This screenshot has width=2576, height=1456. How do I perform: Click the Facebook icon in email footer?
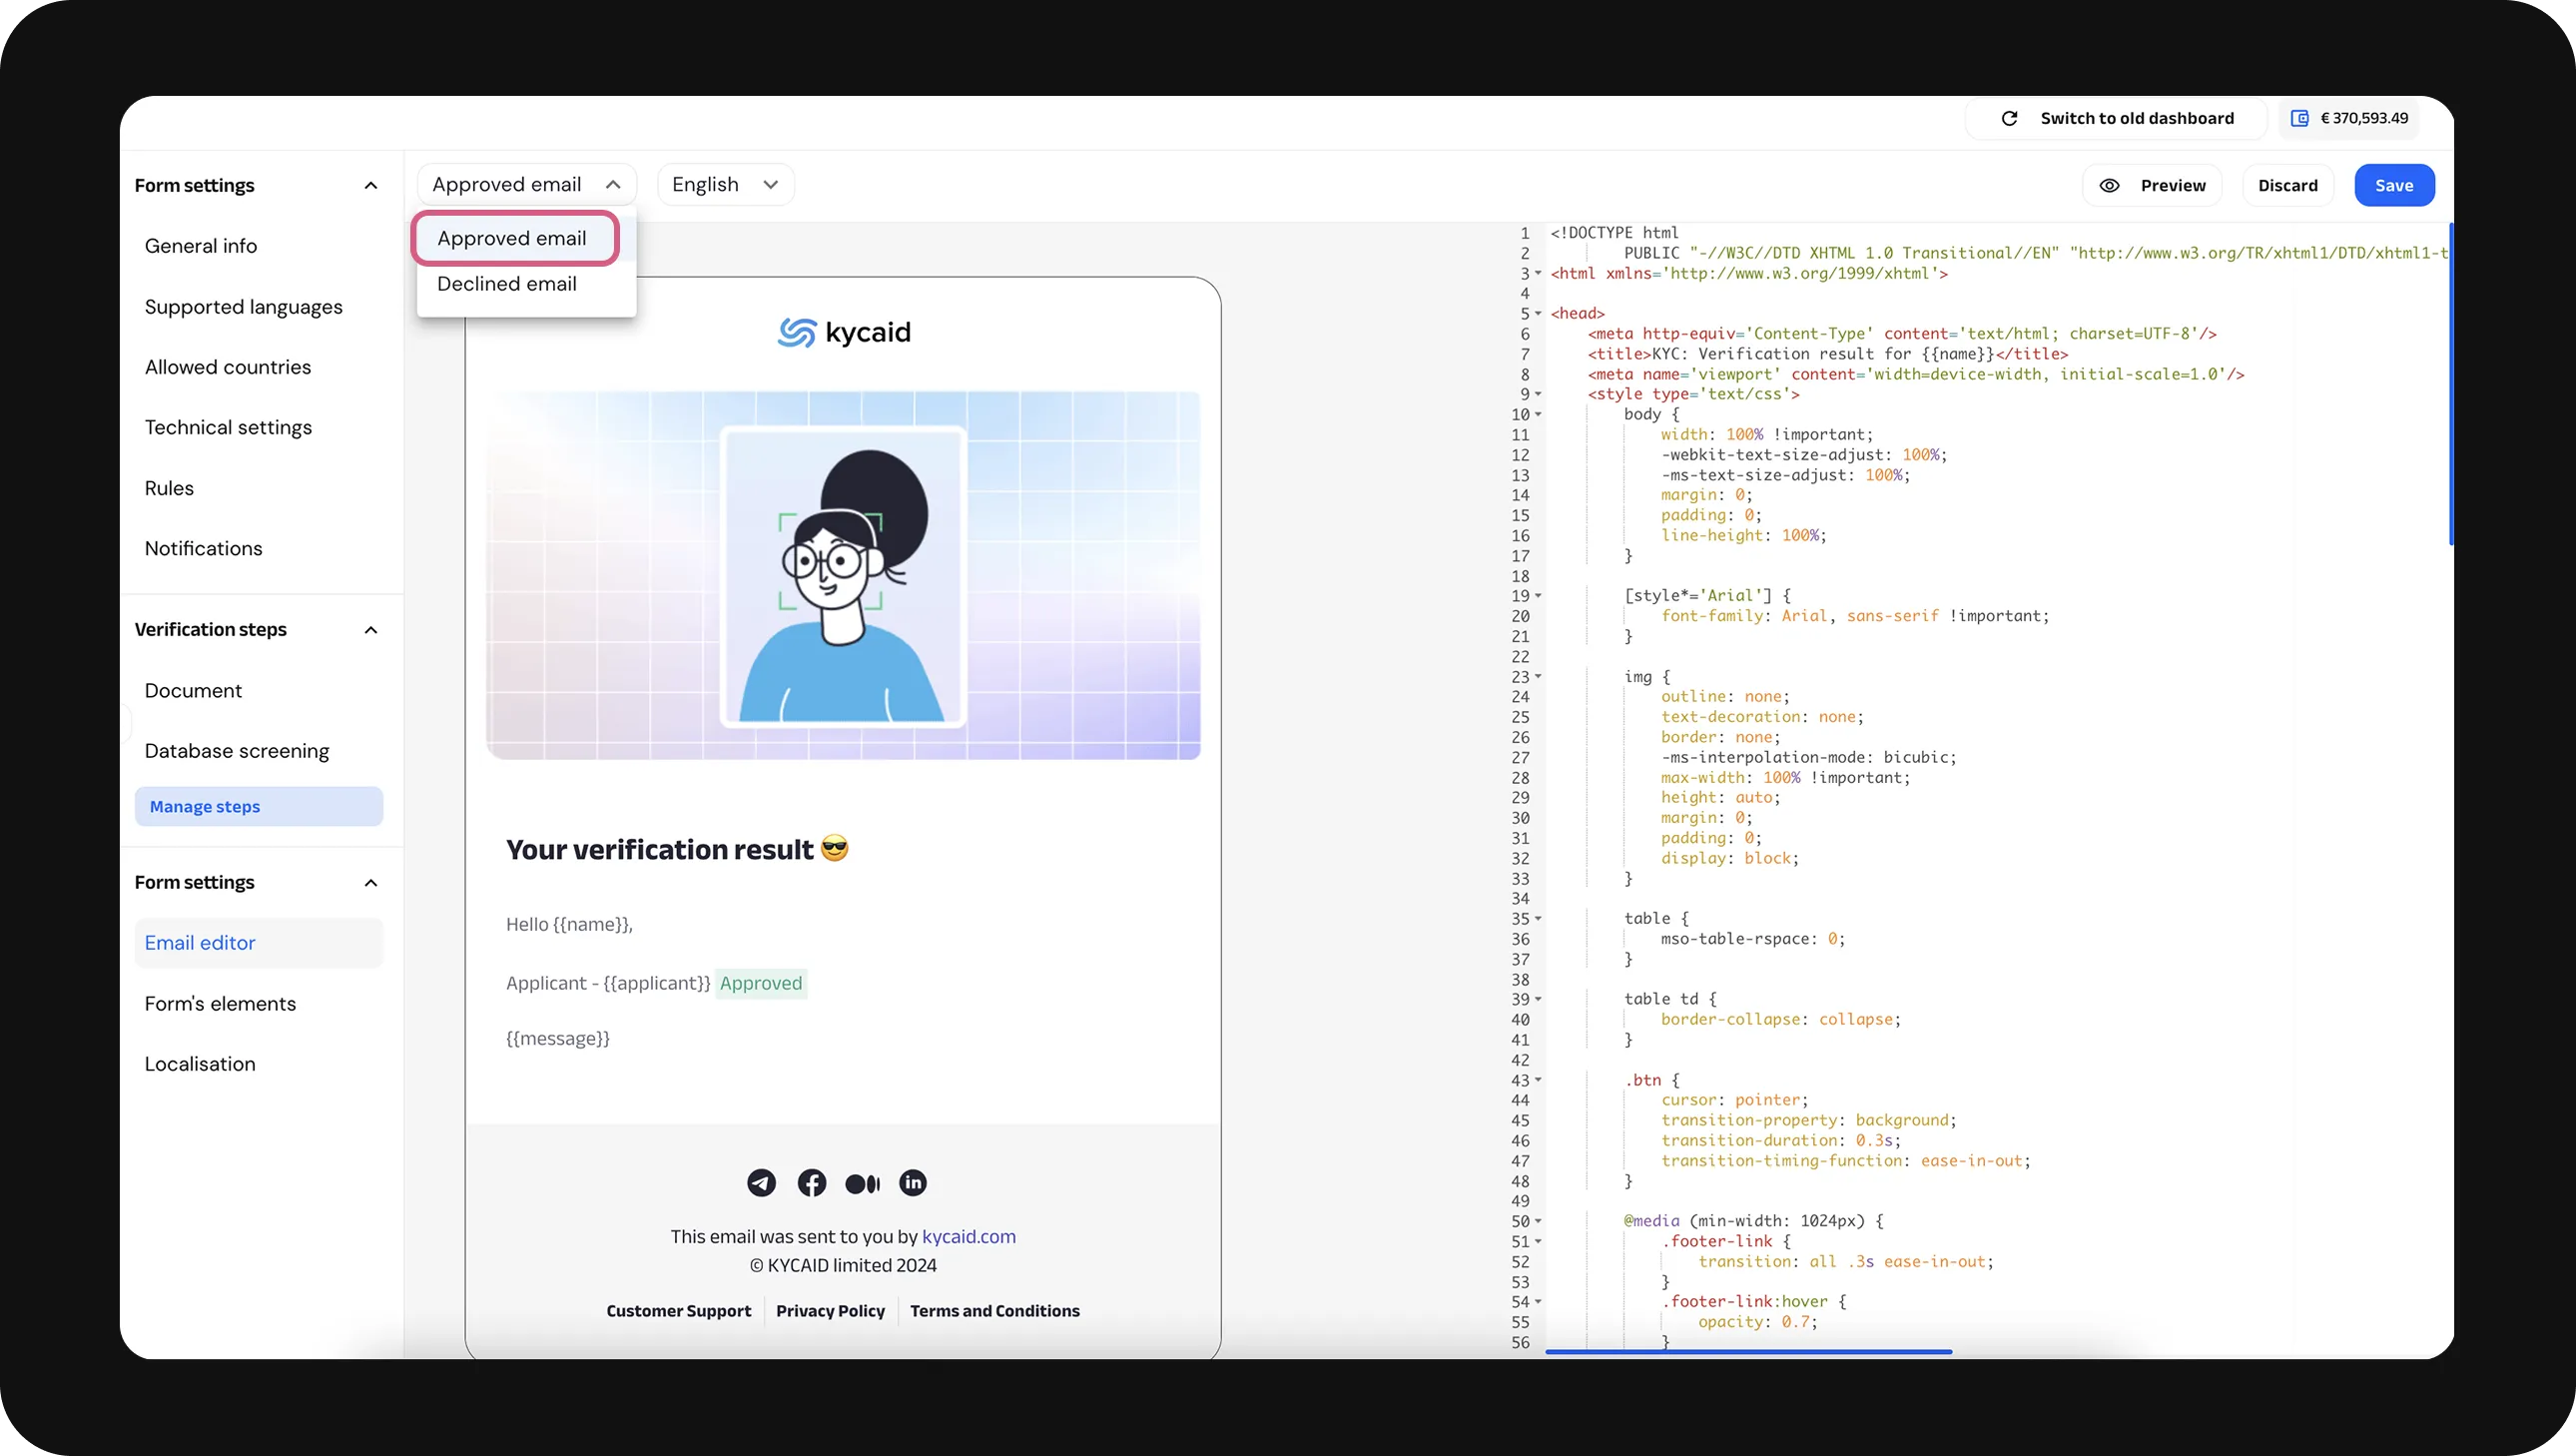[x=812, y=1183]
